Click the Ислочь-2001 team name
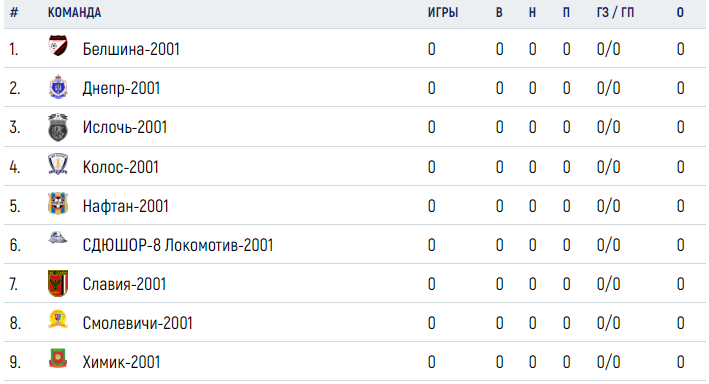This screenshot has height=384, width=709. [125, 128]
